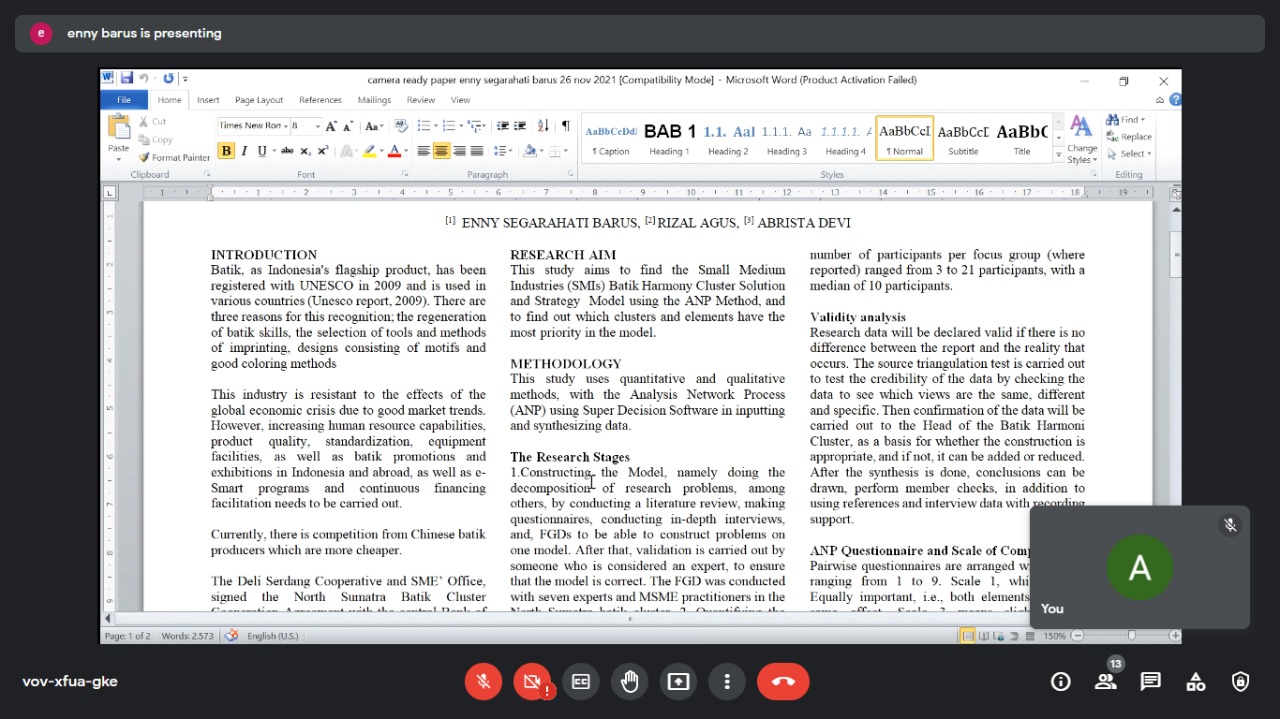Image resolution: width=1280 pixels, height=719 pixels.
Task: Apply the Heading 2 style
Action: click(x=728, y=139)
